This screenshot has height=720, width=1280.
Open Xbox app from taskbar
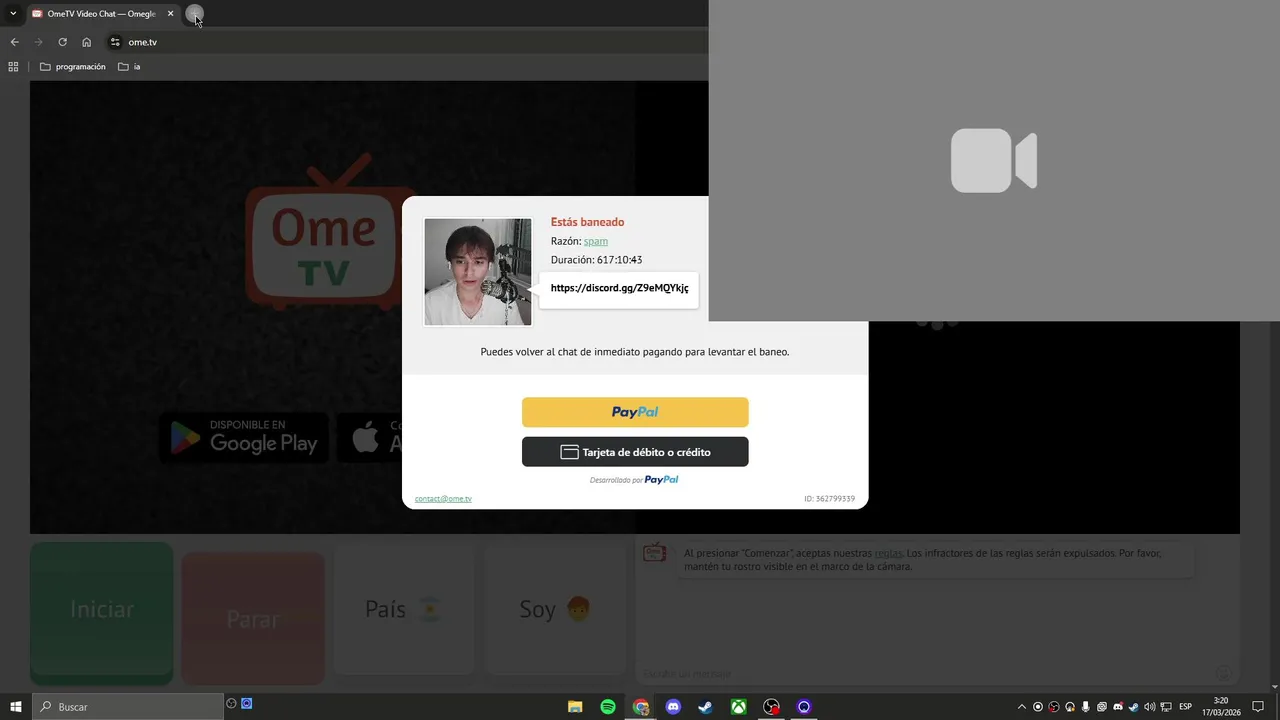click(x=738, y=707)
